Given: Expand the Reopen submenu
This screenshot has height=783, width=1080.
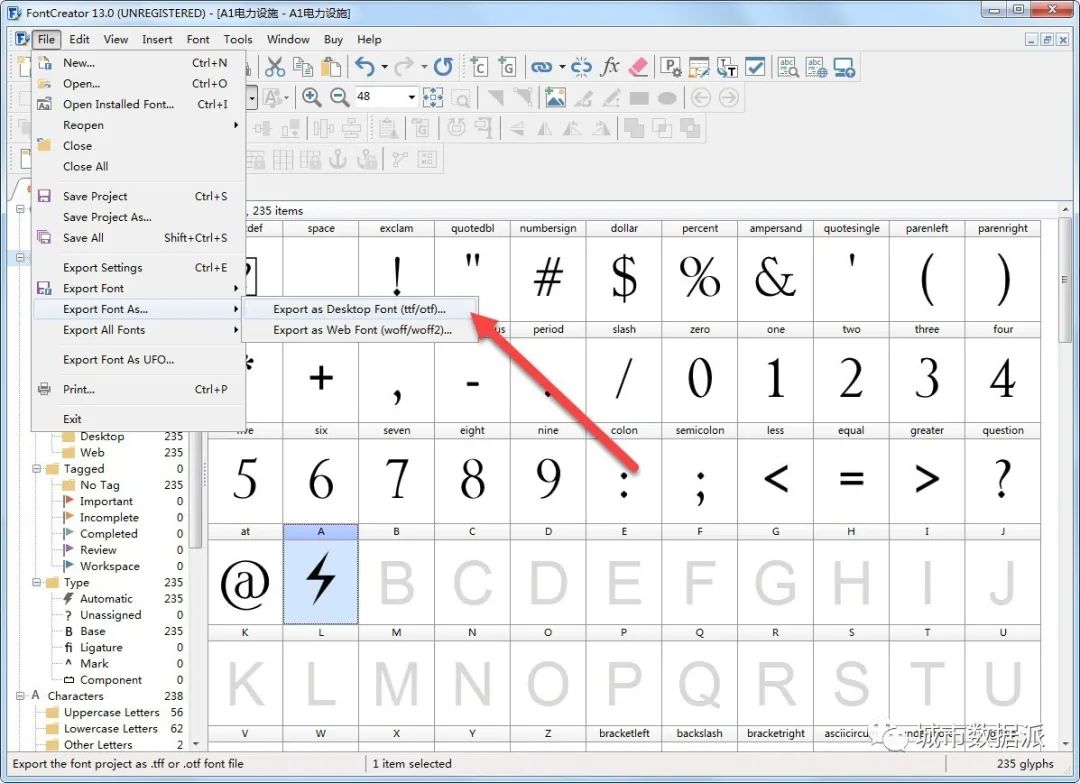Looking at the screenshot, I should tap(138, 125).
